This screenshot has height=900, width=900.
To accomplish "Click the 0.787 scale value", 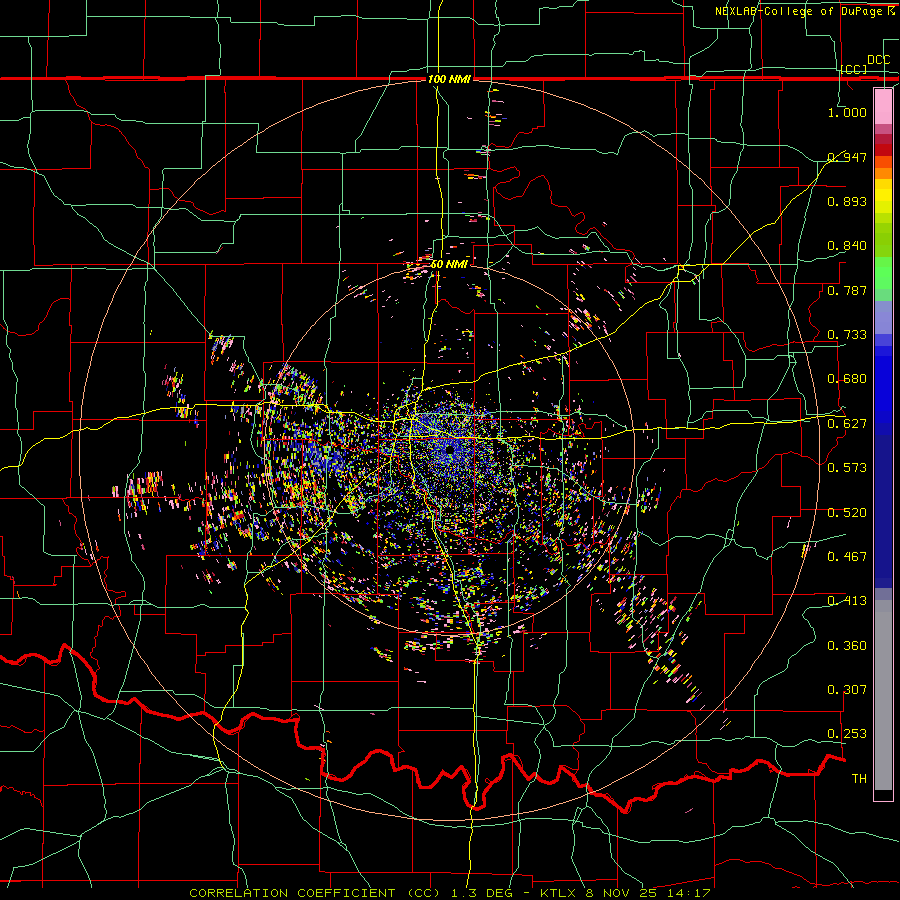I will coord(847,290).
